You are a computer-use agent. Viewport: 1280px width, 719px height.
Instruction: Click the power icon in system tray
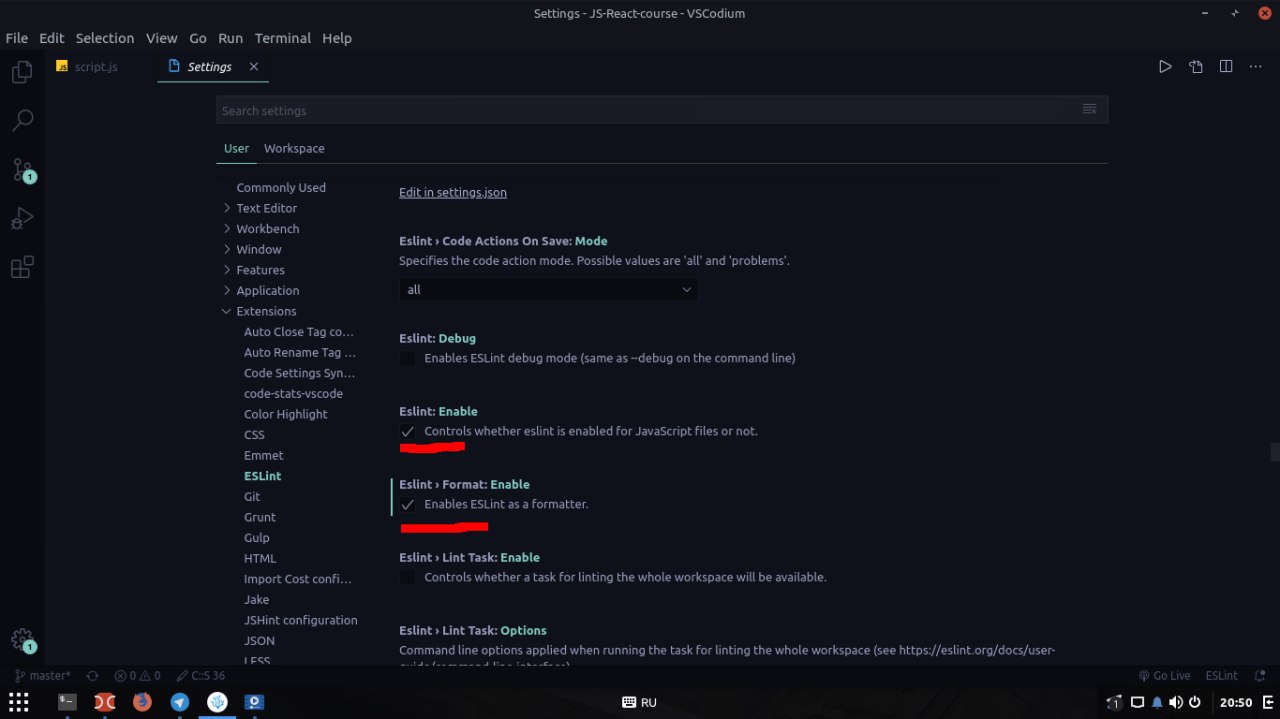(1194, 702)
